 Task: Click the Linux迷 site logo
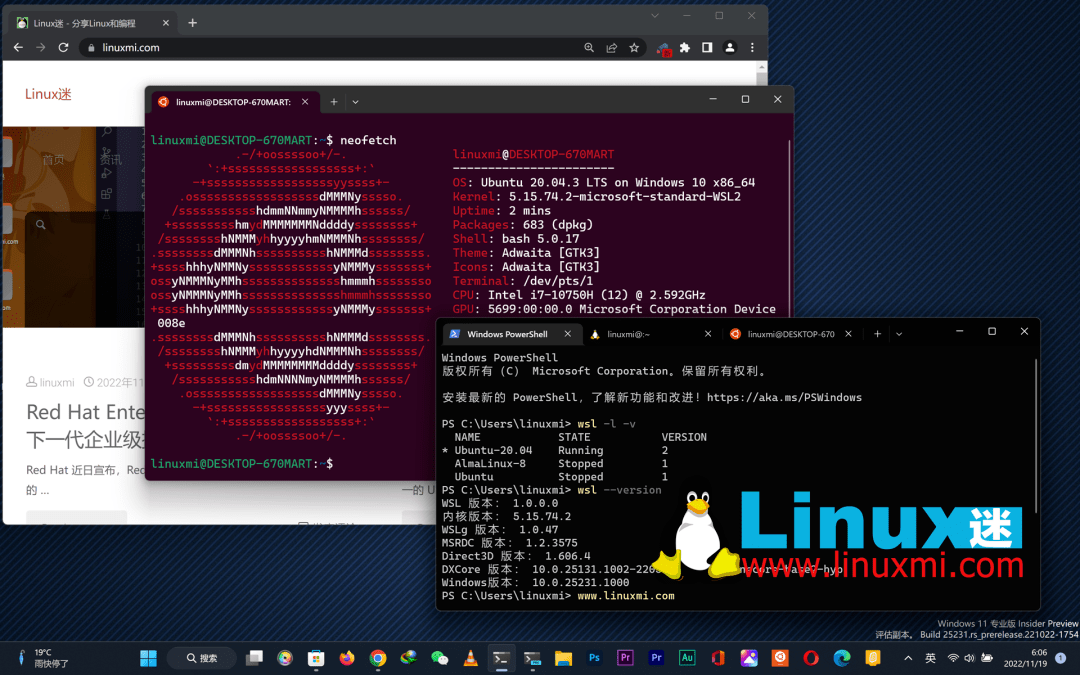pyautogui.click(x=48, y=94)
